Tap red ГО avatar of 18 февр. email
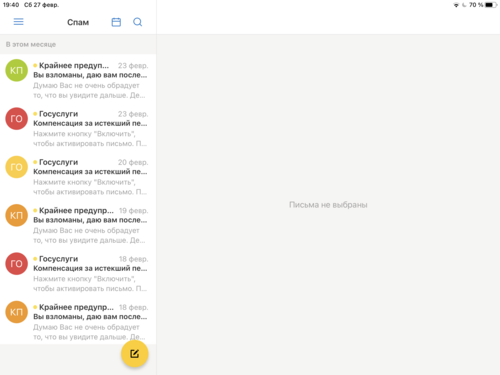Viewport: 500px width, 375px height. [16, 264]
